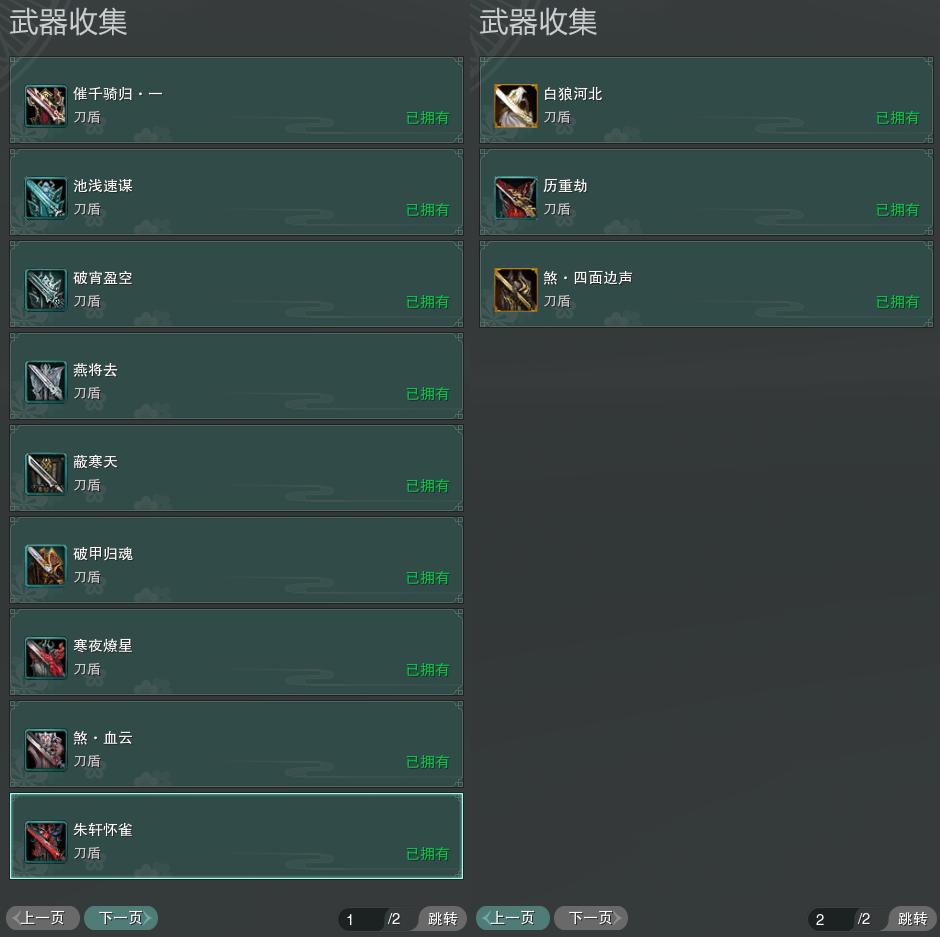Select the 破甲归魂 weapon icon

(46, 566)
